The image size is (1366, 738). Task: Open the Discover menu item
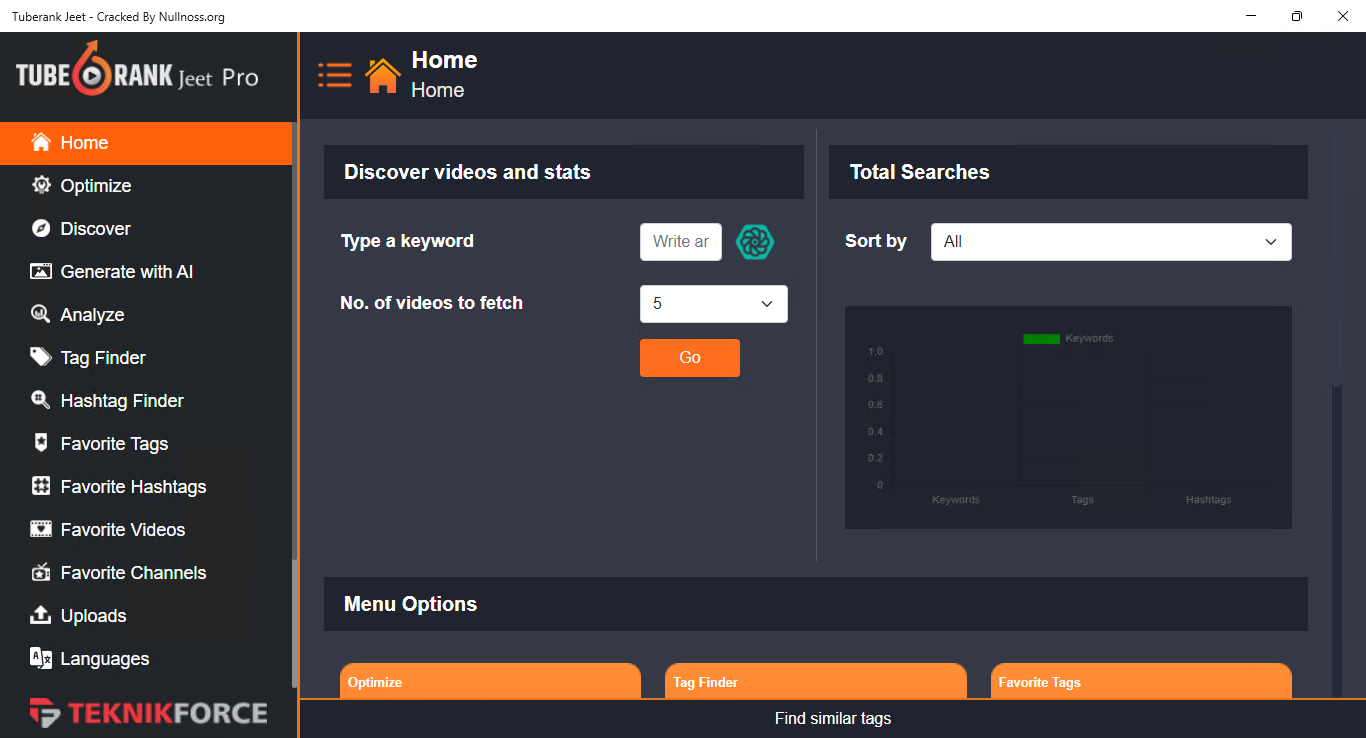[x=146, y=229]
